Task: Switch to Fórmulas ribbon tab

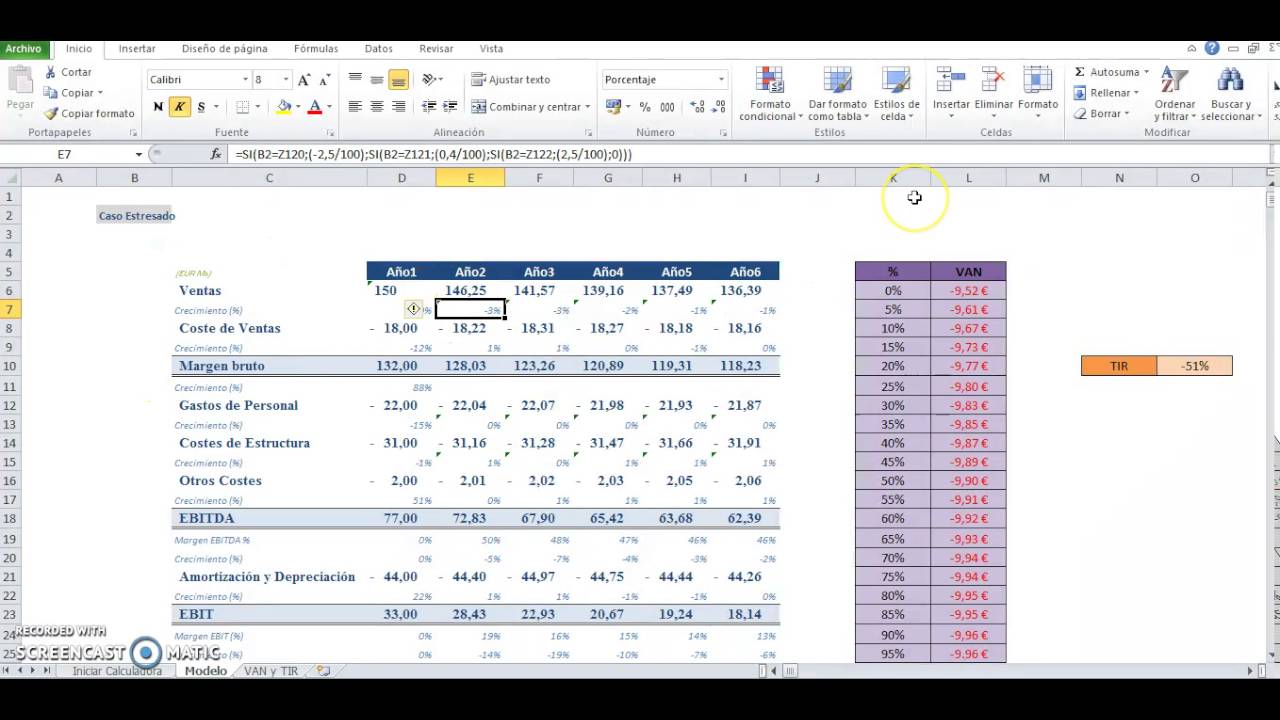Action: click(316, 48)
